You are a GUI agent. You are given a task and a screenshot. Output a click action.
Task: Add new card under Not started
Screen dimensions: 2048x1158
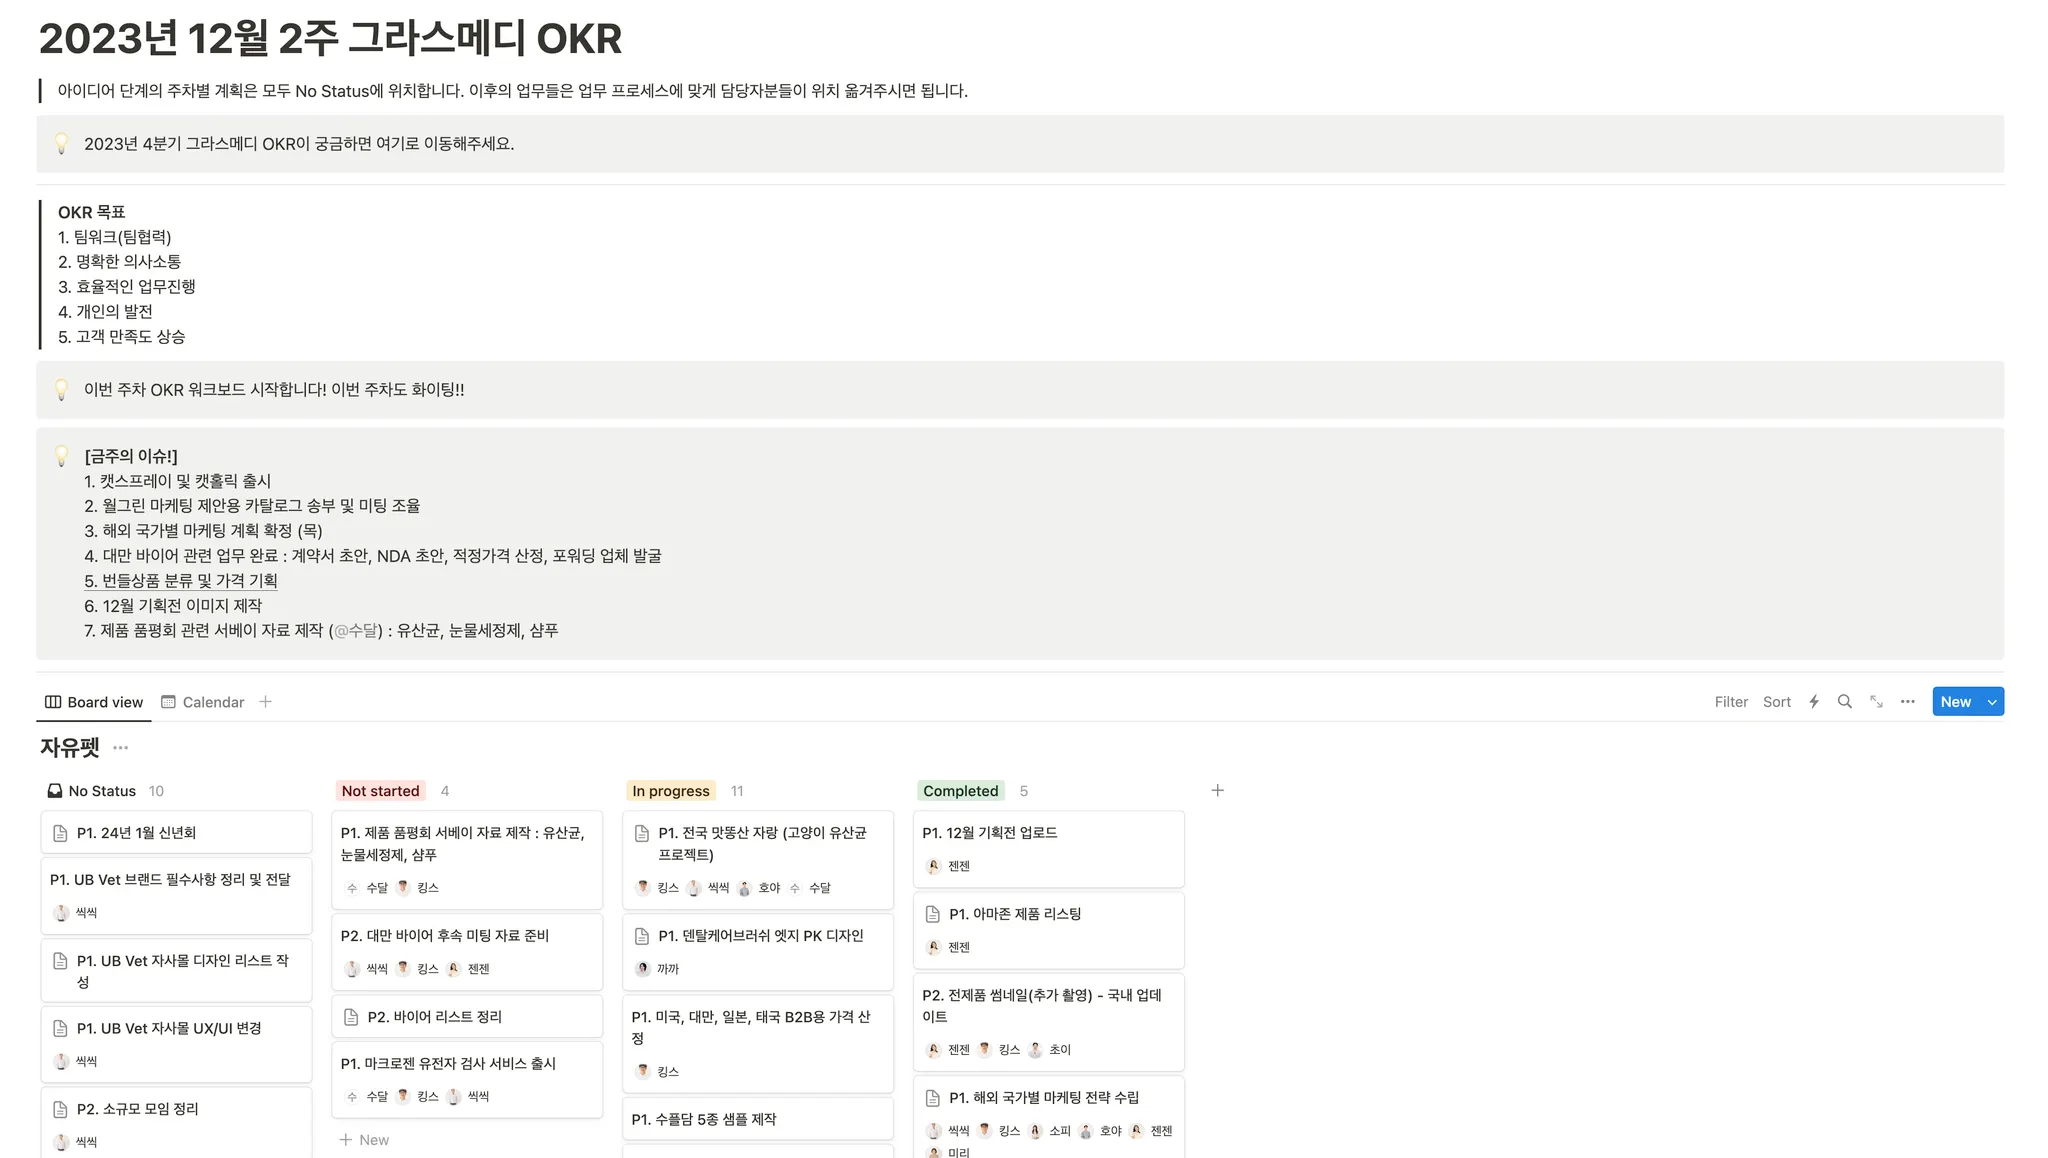(x=365, y=1140)
